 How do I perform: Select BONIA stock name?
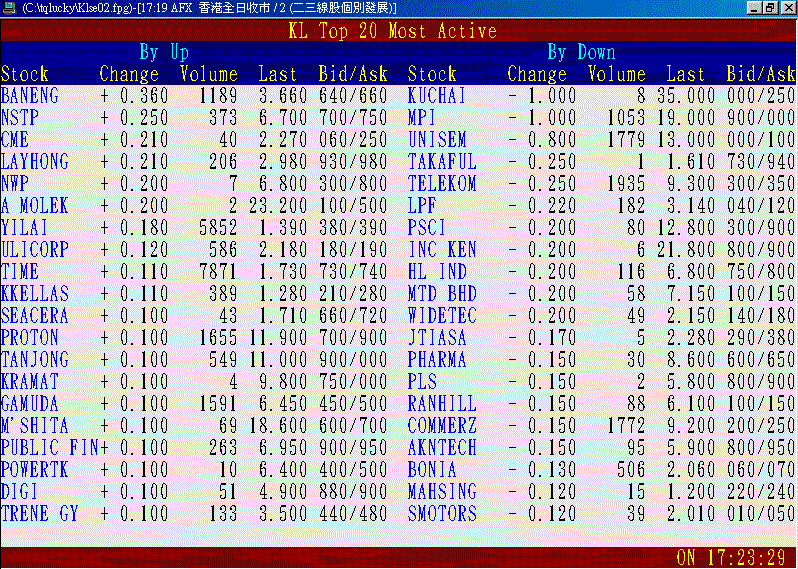coord(432,469)
